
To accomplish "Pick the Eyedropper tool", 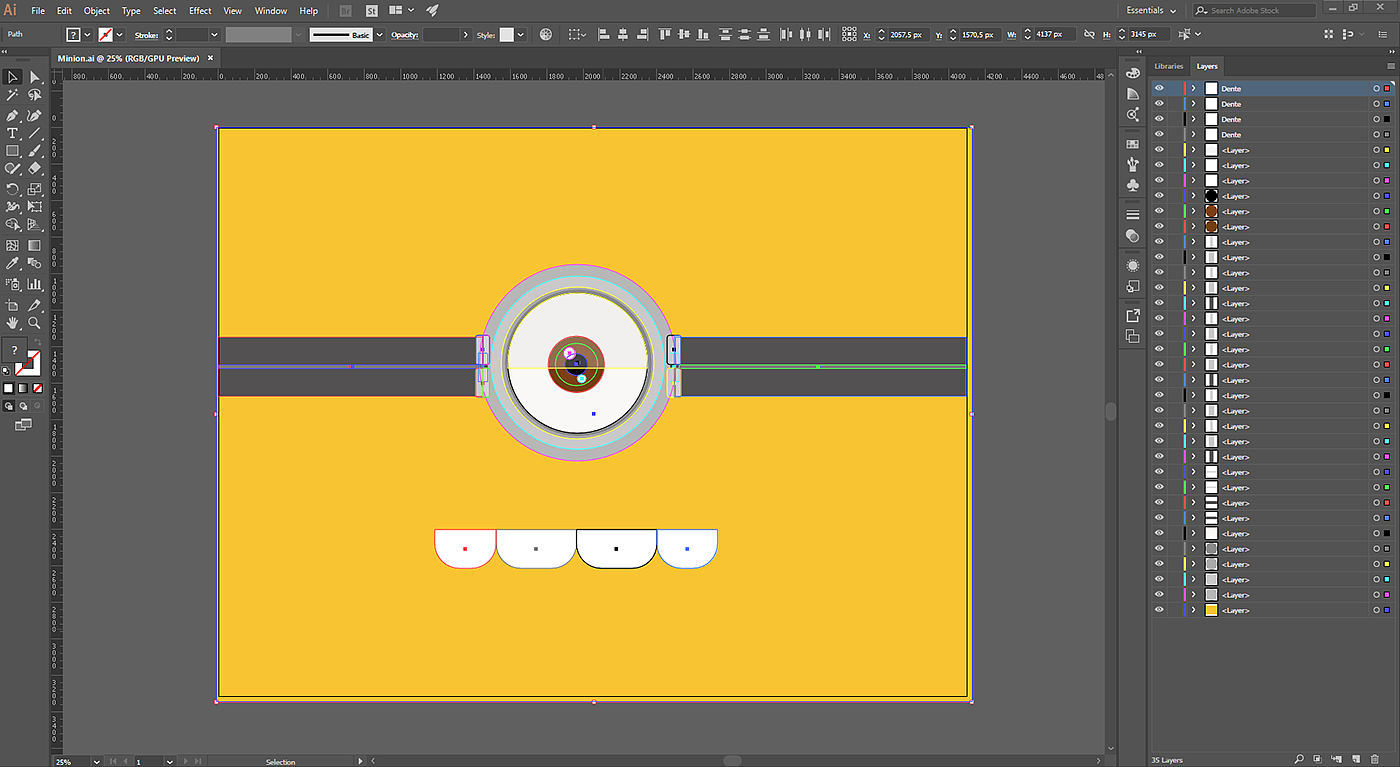I will click(12, 264).
